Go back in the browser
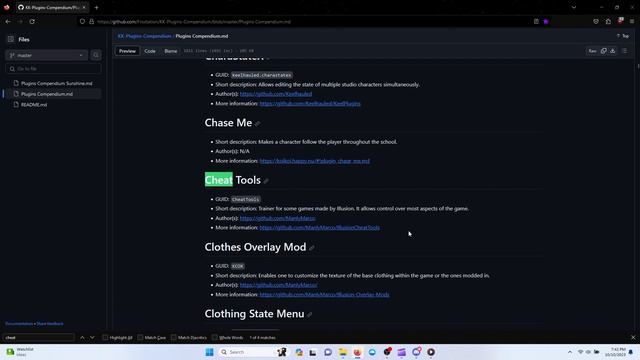Screen dimensions: 640x360 pyautogui.click(x=8, y=21)
